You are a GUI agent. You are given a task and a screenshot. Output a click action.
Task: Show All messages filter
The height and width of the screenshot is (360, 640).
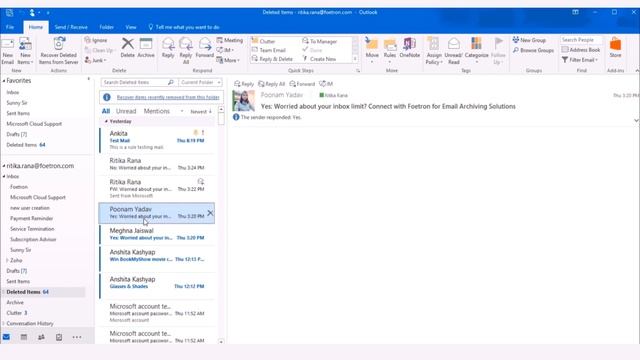pos(106,111)
